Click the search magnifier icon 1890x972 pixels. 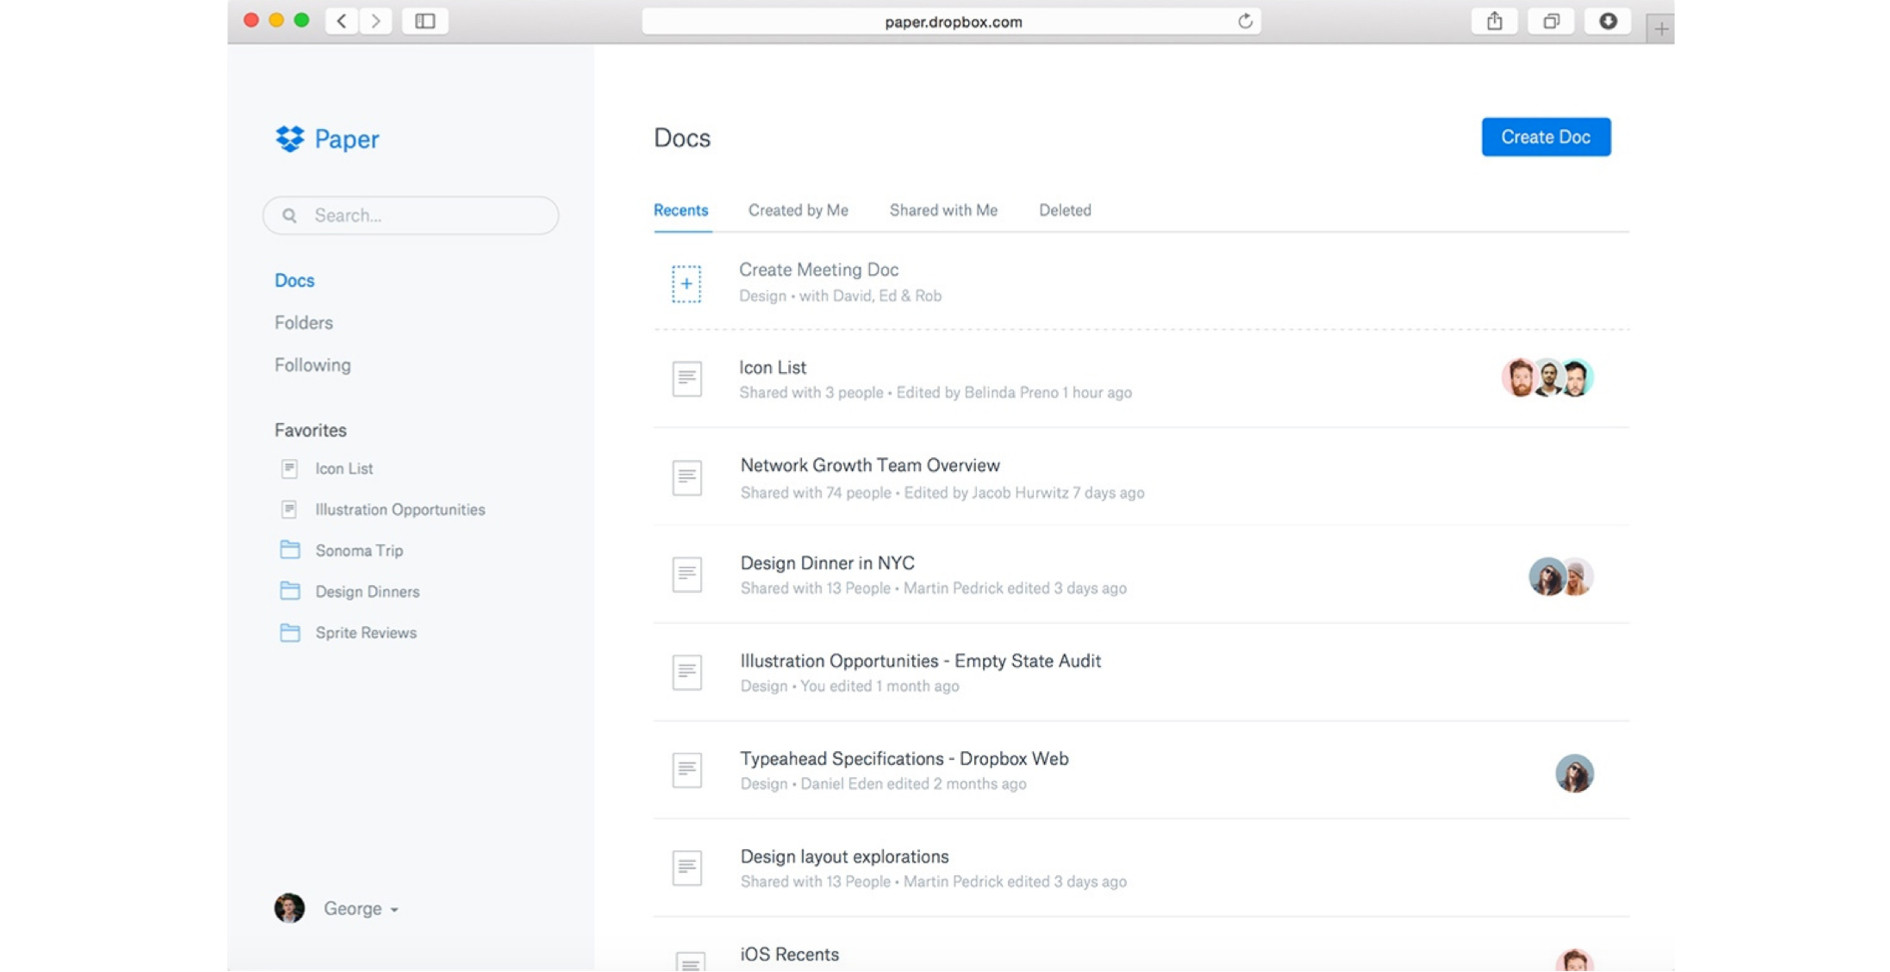tap(290, 215)
